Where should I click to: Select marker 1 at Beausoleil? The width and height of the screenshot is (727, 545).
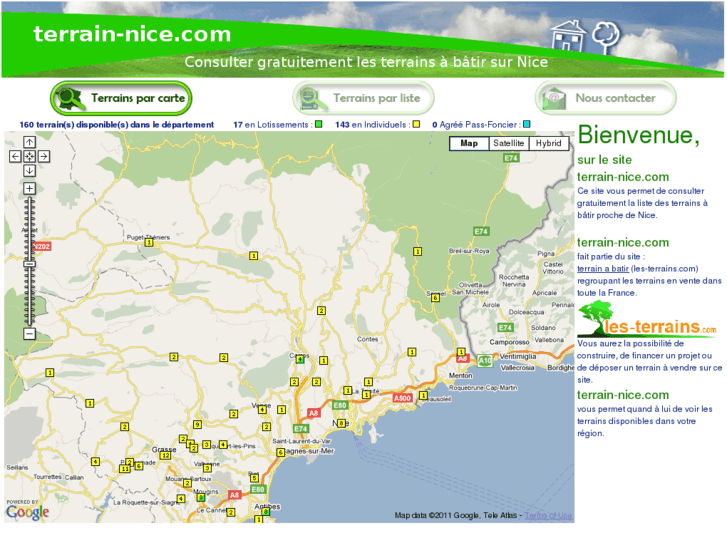pos(423,396)
